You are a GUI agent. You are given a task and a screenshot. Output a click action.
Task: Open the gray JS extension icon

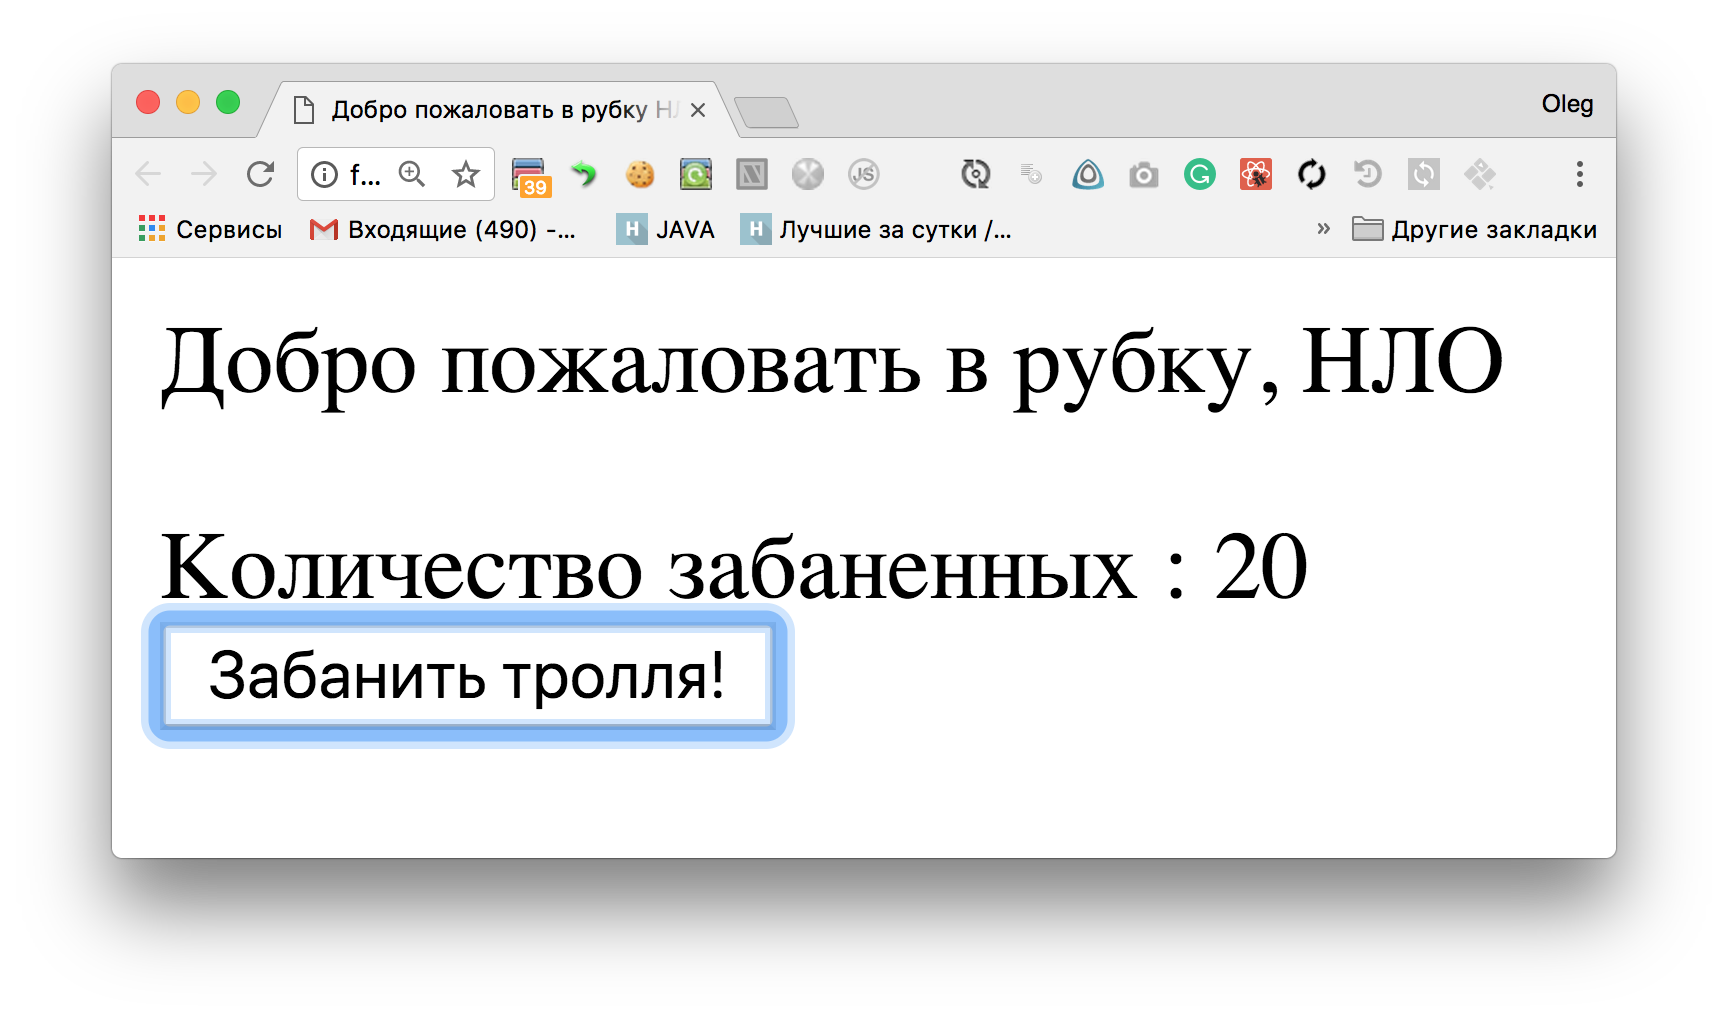(x=864, y=175)
